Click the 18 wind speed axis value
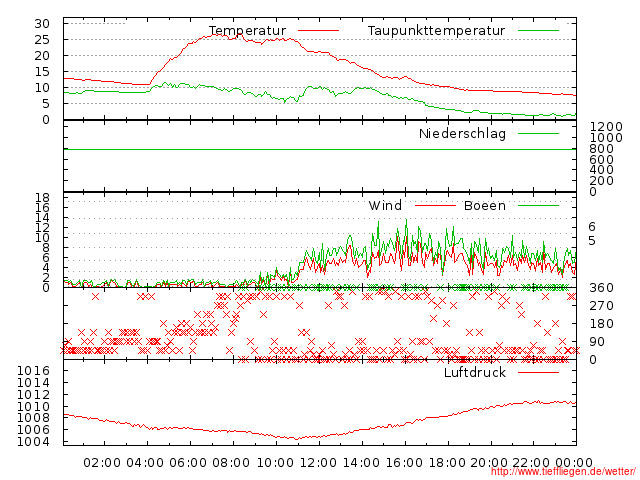Screen dimensions: 640x480 coord(42,198)
